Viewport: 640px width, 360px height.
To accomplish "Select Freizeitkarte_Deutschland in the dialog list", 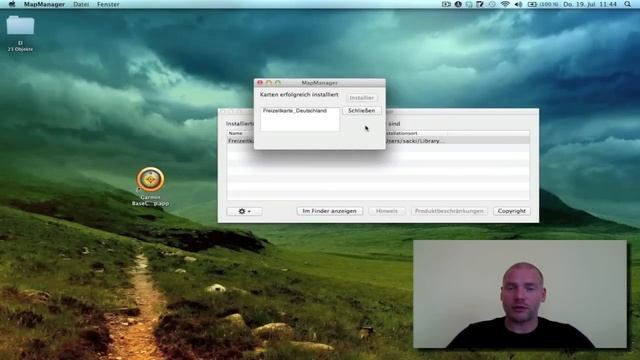I will point(295,111).
